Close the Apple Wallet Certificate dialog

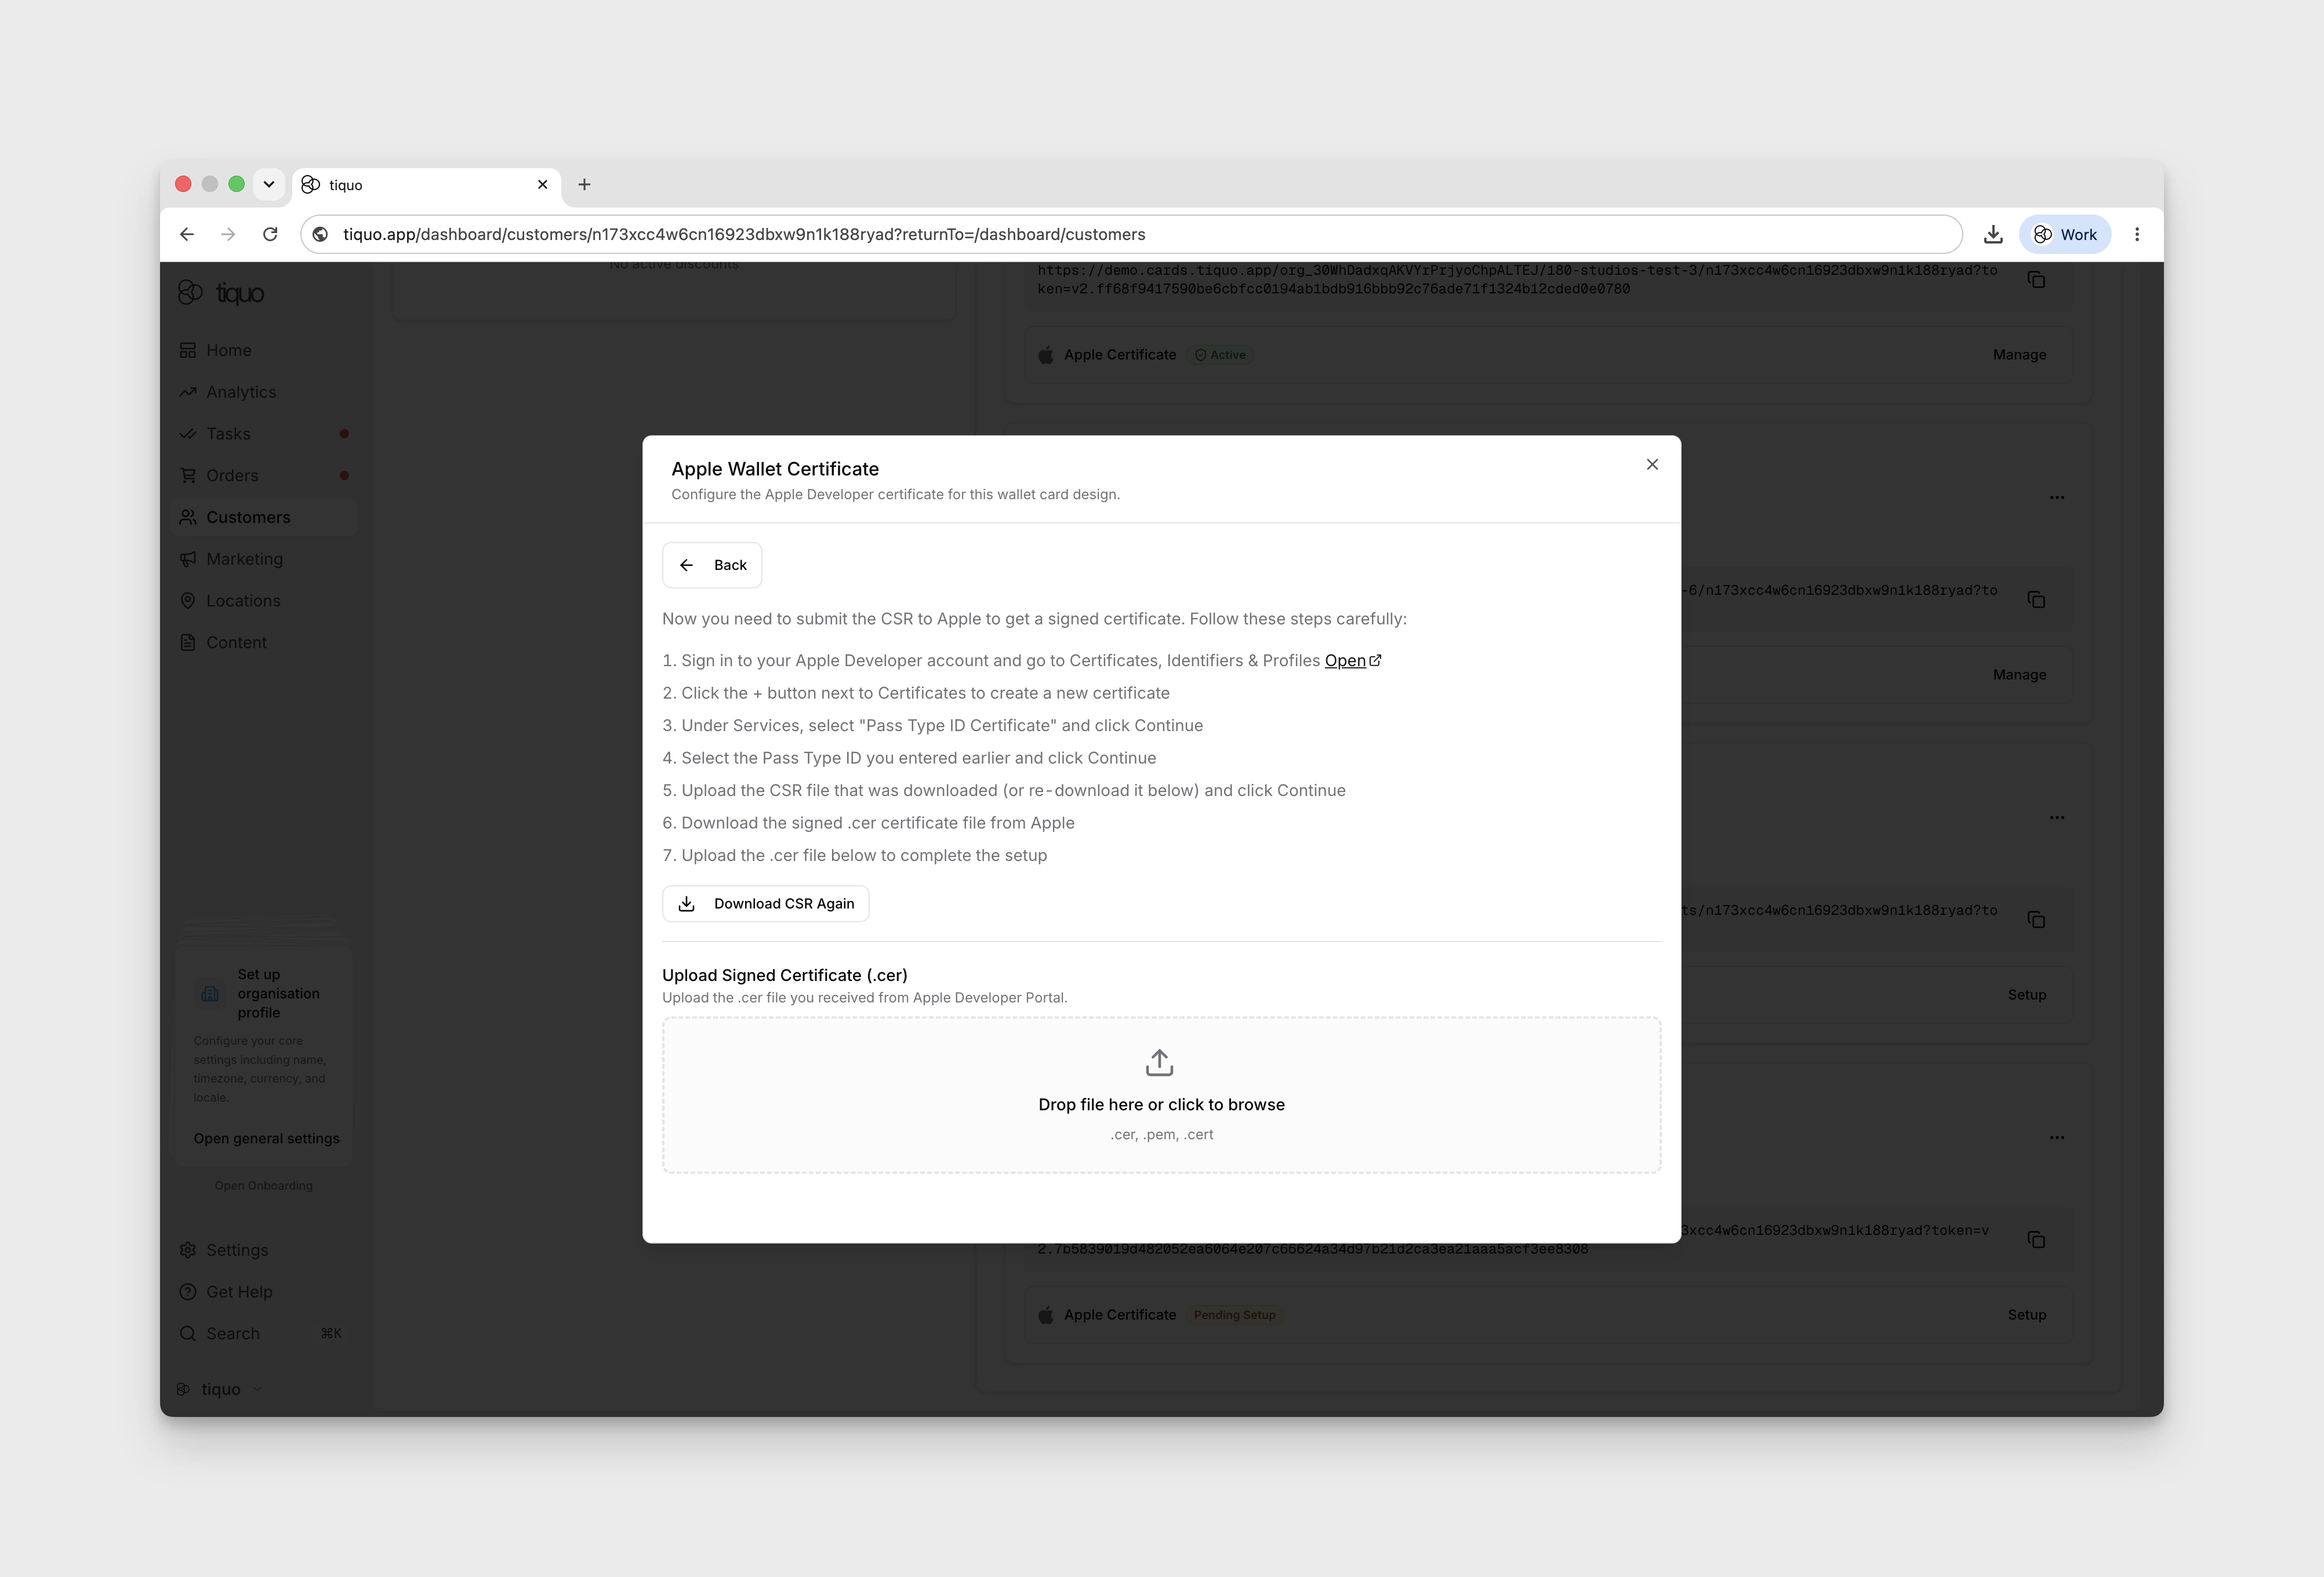tap(1652, 464)
